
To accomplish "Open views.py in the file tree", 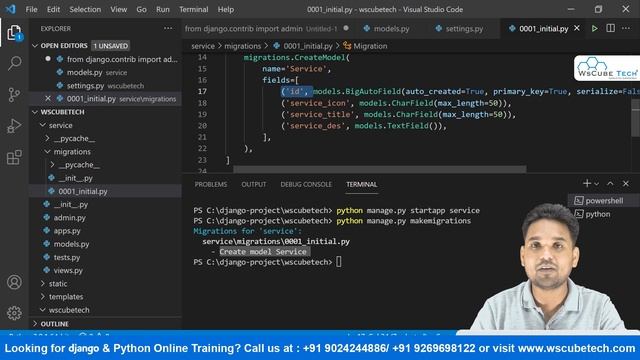I will click(68, 270).
